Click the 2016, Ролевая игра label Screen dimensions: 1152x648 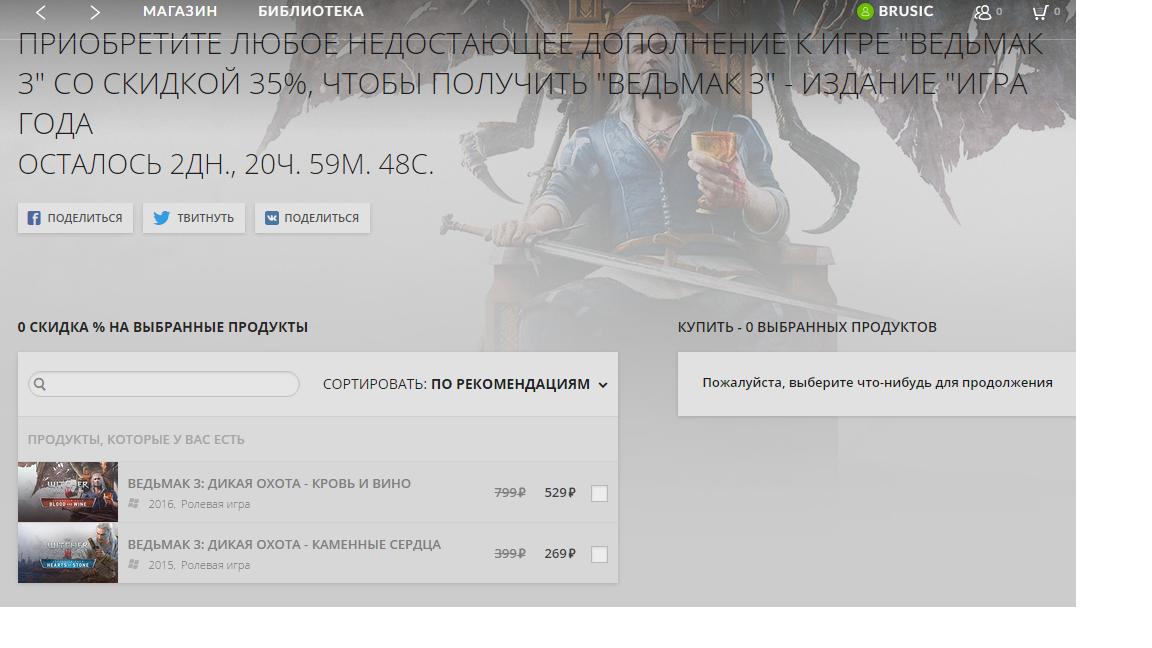coord(199,504)
